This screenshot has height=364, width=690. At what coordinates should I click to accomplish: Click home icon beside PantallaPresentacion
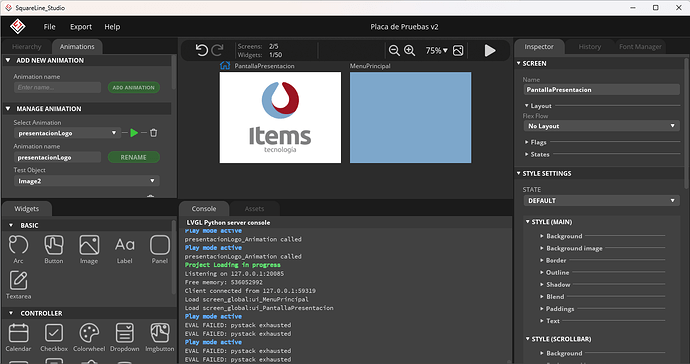(225, 66)
